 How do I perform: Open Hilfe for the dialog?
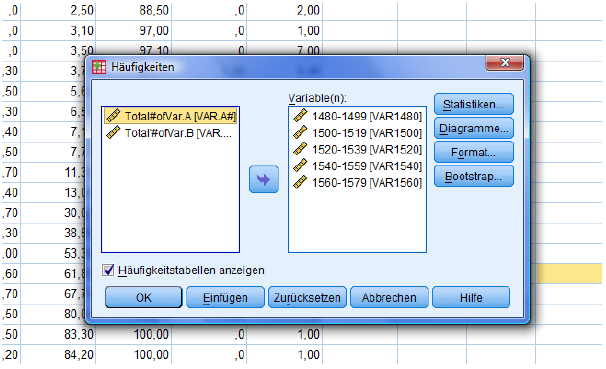[x=471, y=298]
